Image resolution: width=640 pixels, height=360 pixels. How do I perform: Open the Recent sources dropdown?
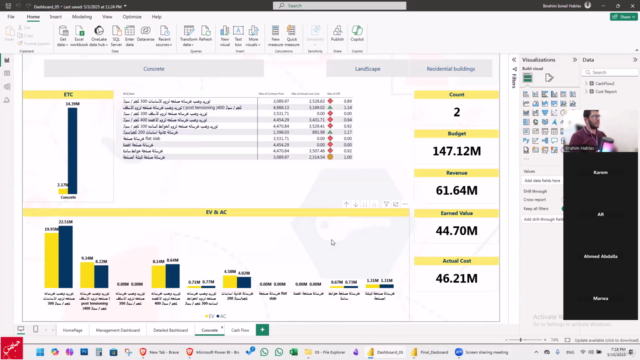tap(164, 36)
